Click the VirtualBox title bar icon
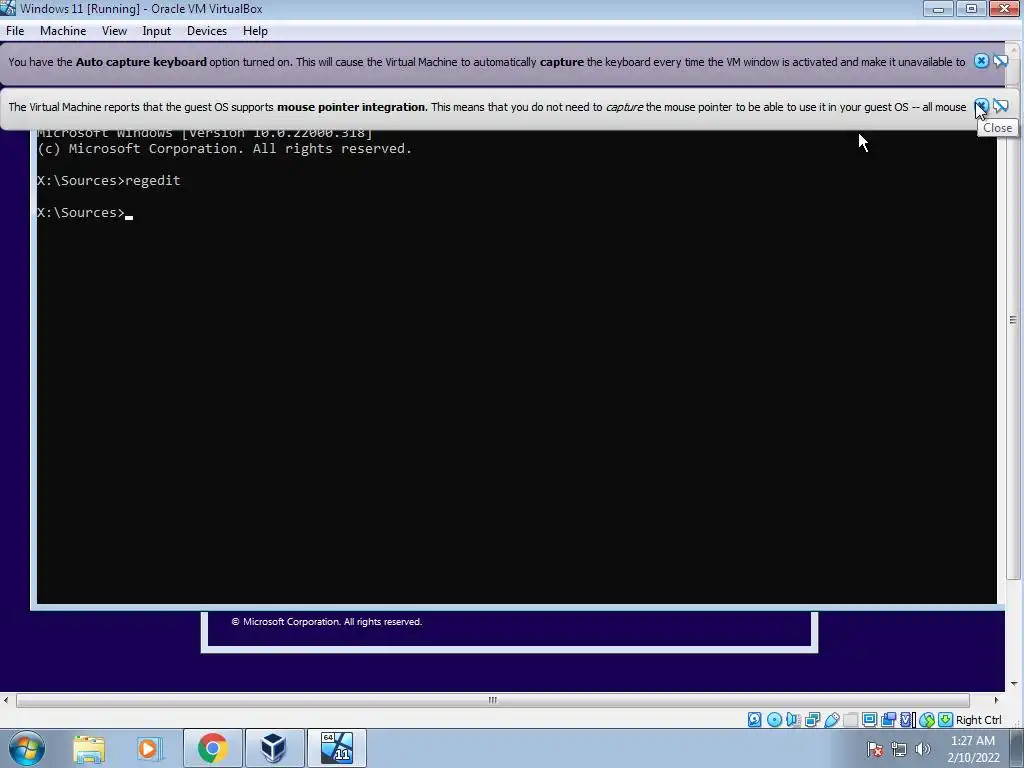The width and height of the screenshot is (1024, 768). click(8, 8)
